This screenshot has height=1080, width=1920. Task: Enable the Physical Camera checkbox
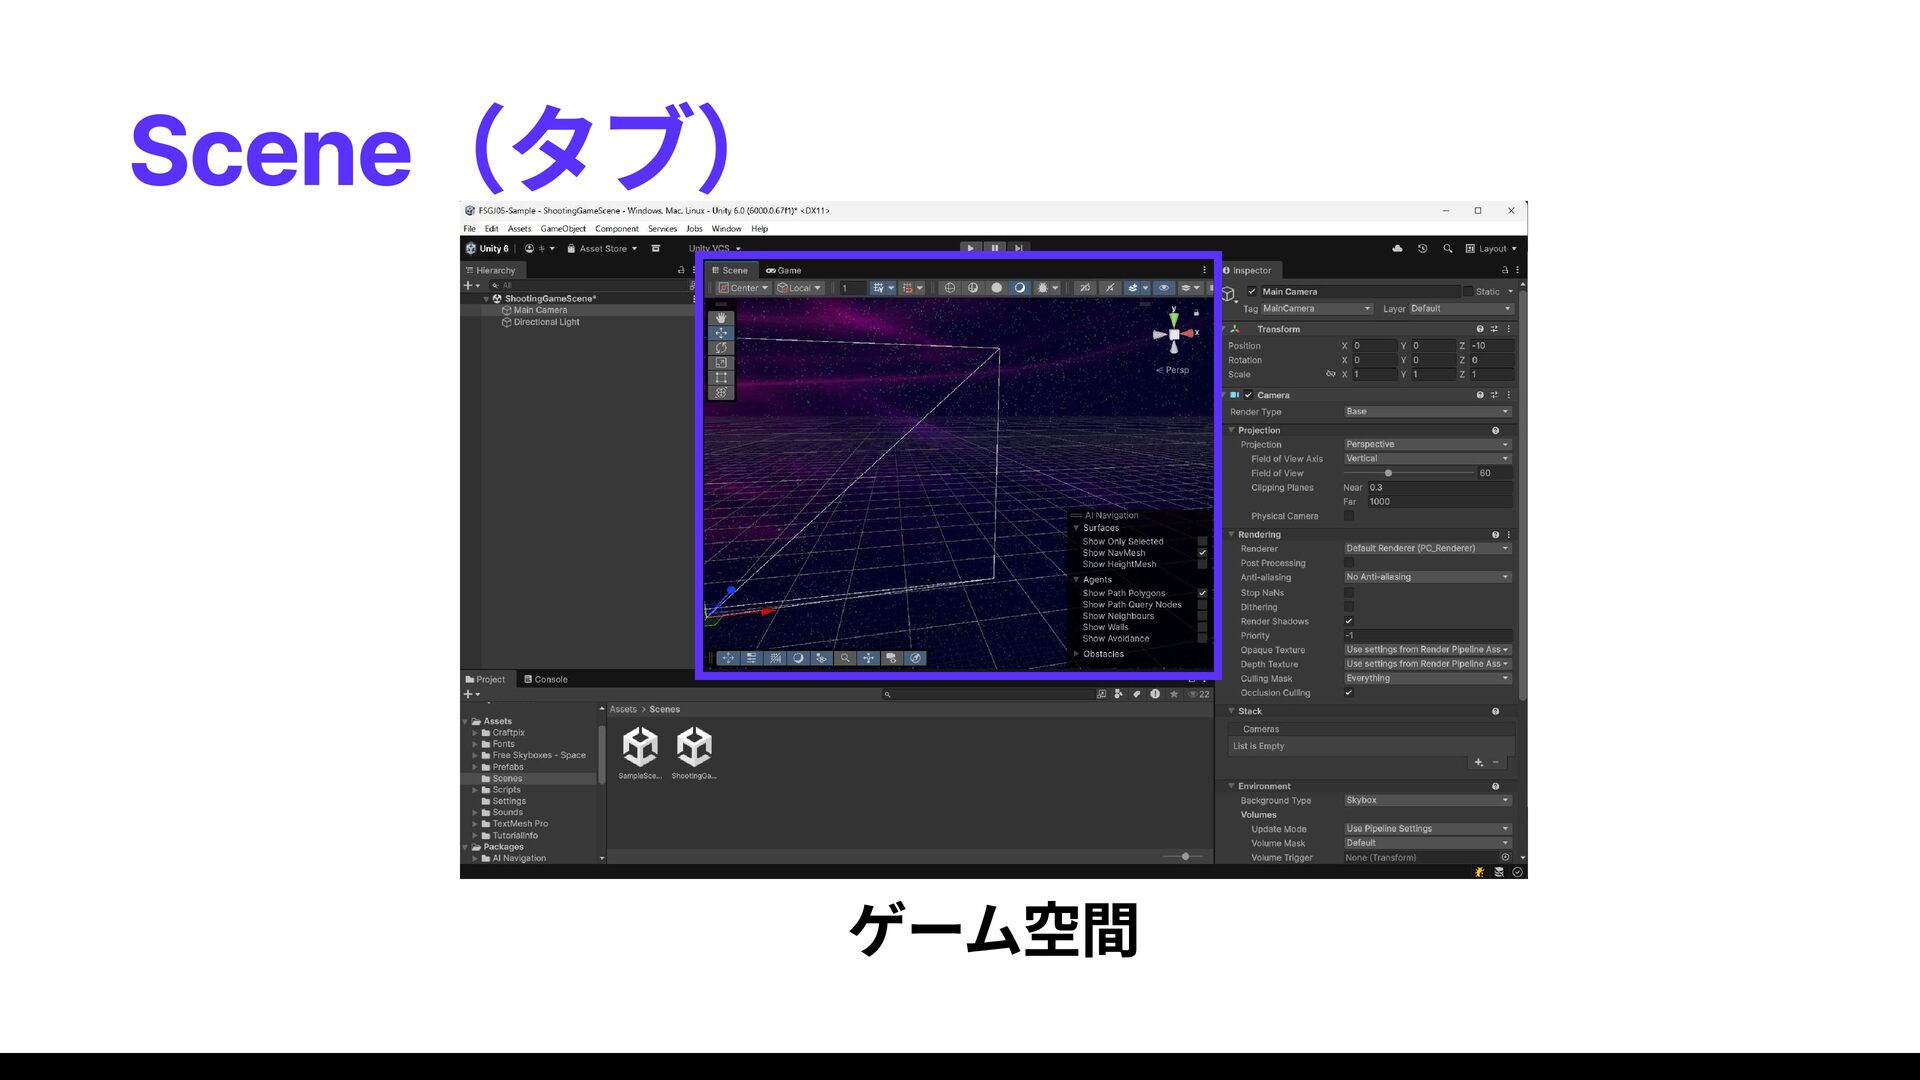point(1349,516)
